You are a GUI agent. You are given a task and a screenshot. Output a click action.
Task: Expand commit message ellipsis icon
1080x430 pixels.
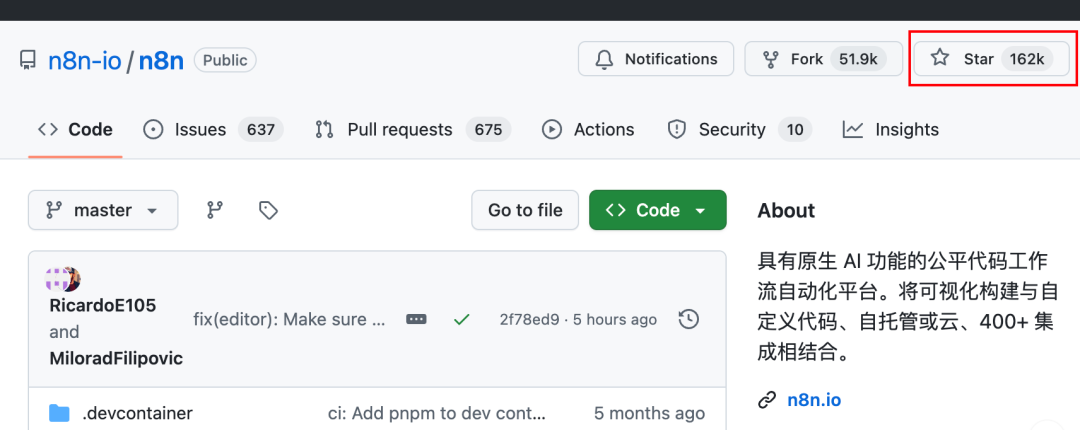click(x=416, y=319)
